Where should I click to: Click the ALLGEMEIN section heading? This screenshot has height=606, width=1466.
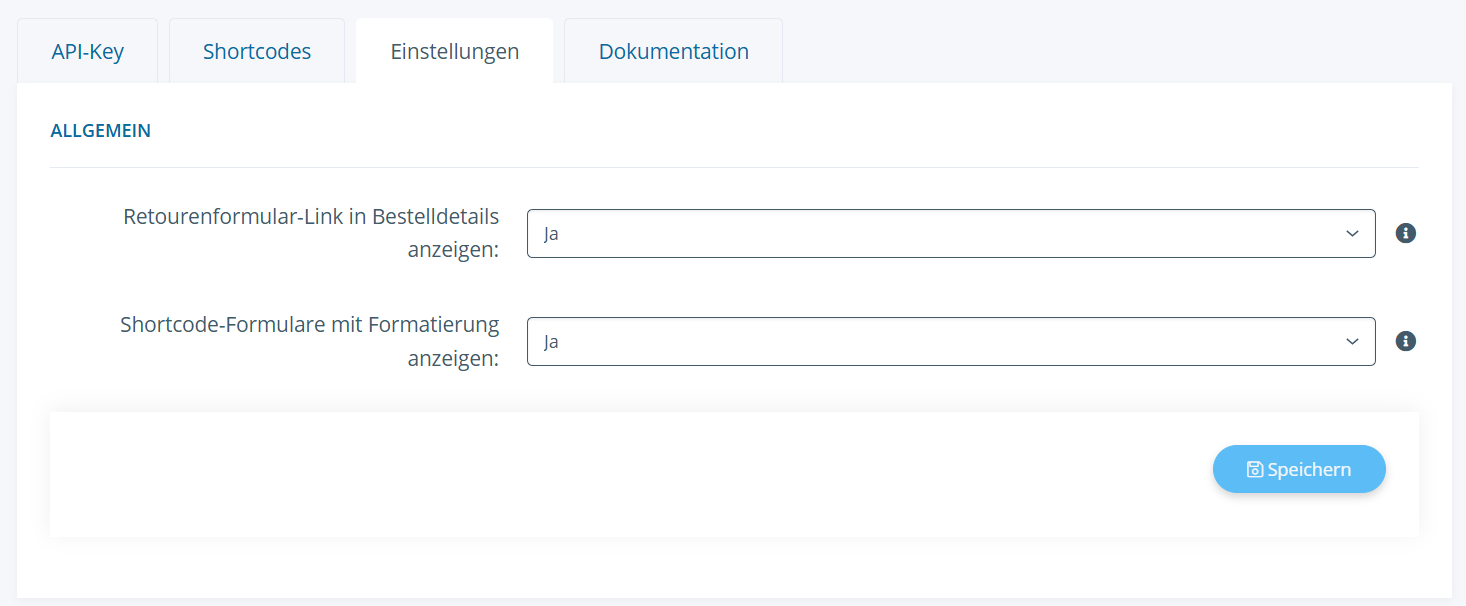coord(100,131)
